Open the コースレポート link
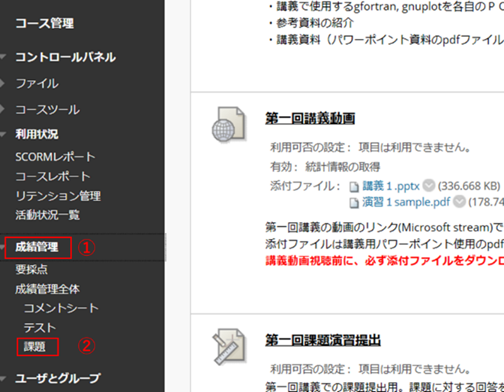This screenshot has width=504, height=392. point(53,176)
